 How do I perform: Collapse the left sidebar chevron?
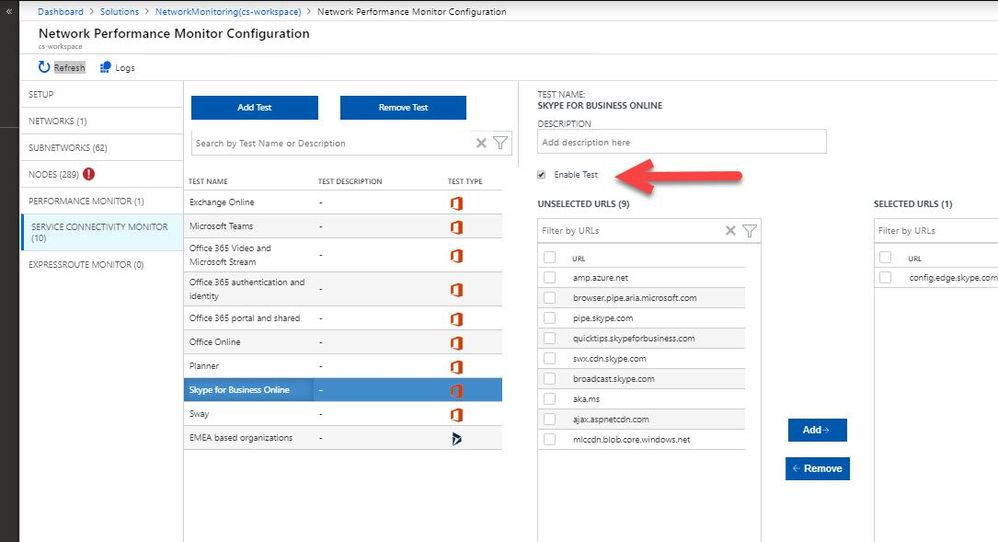[x=9, y=11]
